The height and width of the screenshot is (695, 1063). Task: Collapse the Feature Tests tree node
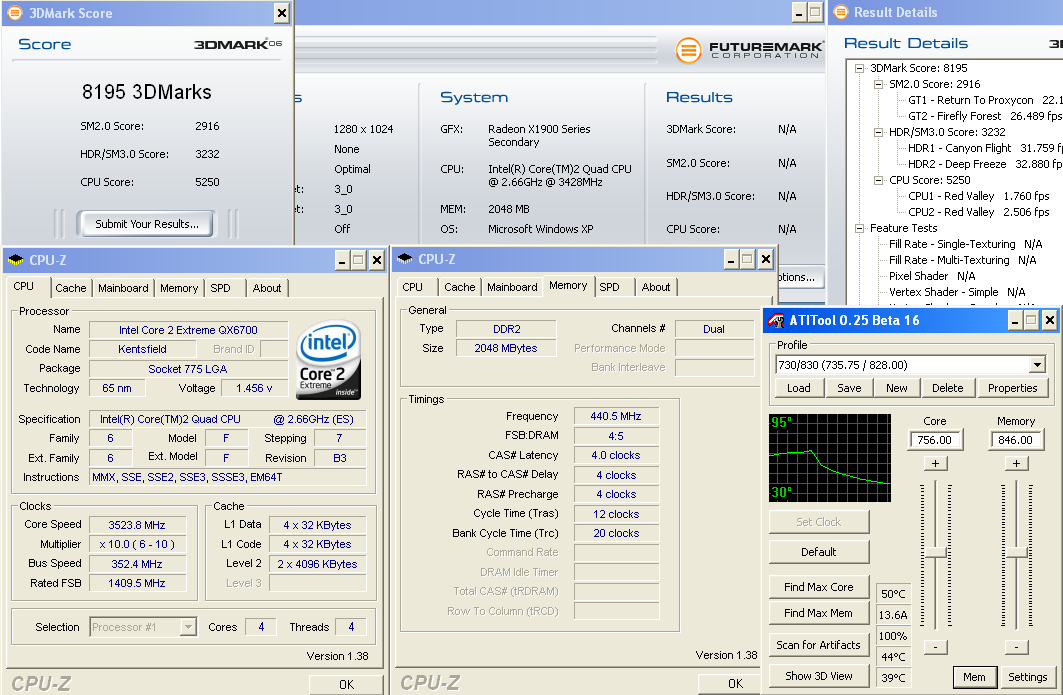pyautogui.click(x=860, y=229)
